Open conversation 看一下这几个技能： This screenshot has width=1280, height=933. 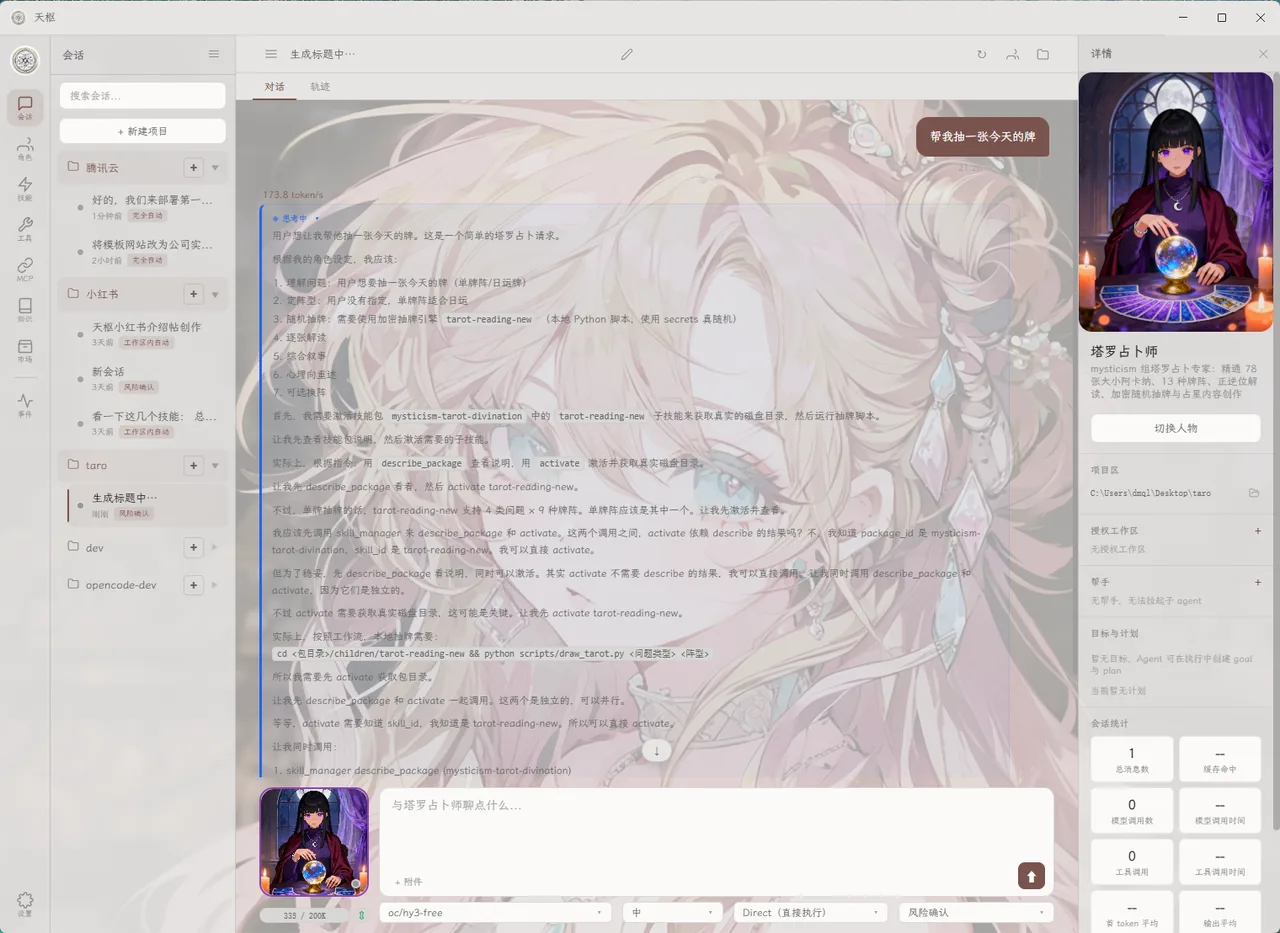tap(146, 423)
